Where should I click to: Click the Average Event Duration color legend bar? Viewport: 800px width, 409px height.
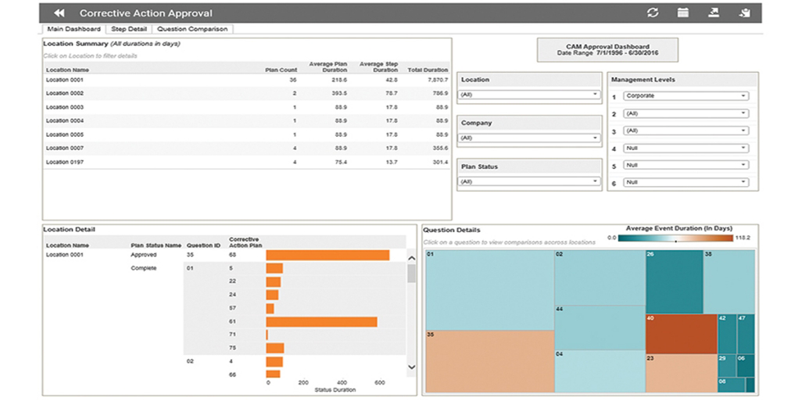tap(675, 239)
